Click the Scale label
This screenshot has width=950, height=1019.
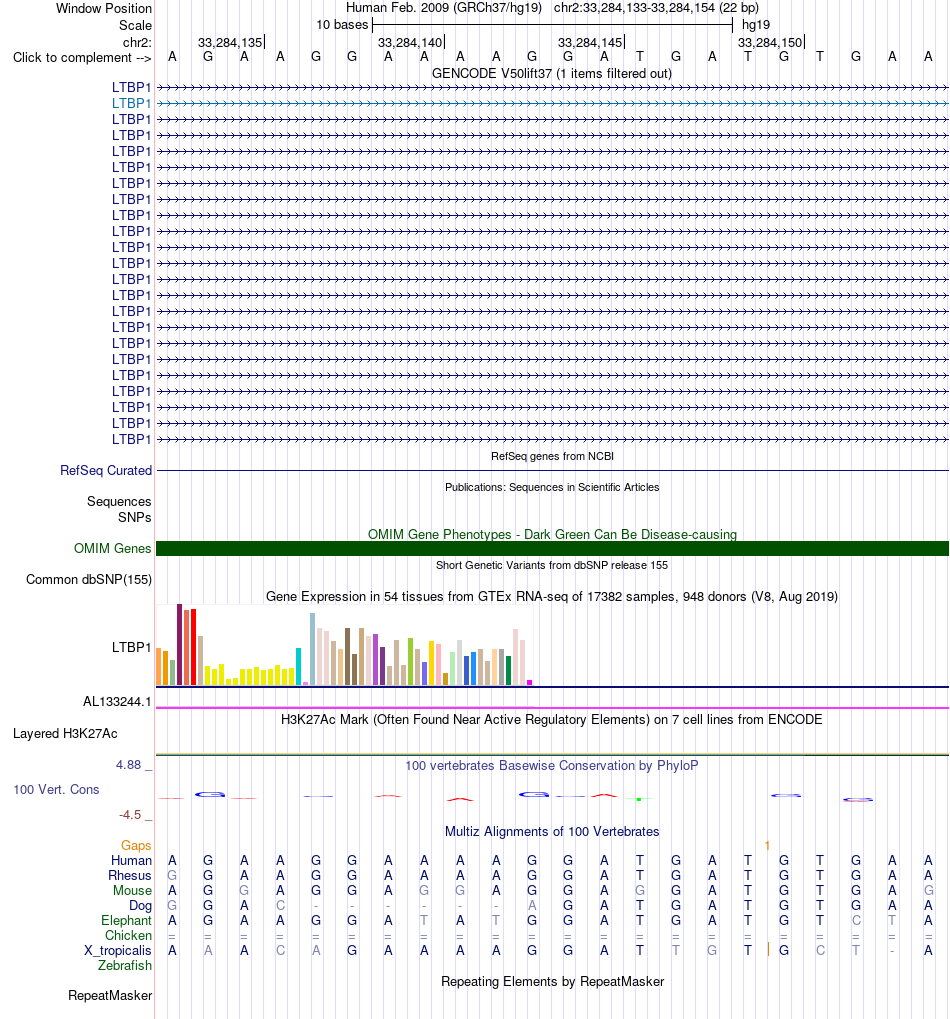pyautogui.click(x=135, y=25)
